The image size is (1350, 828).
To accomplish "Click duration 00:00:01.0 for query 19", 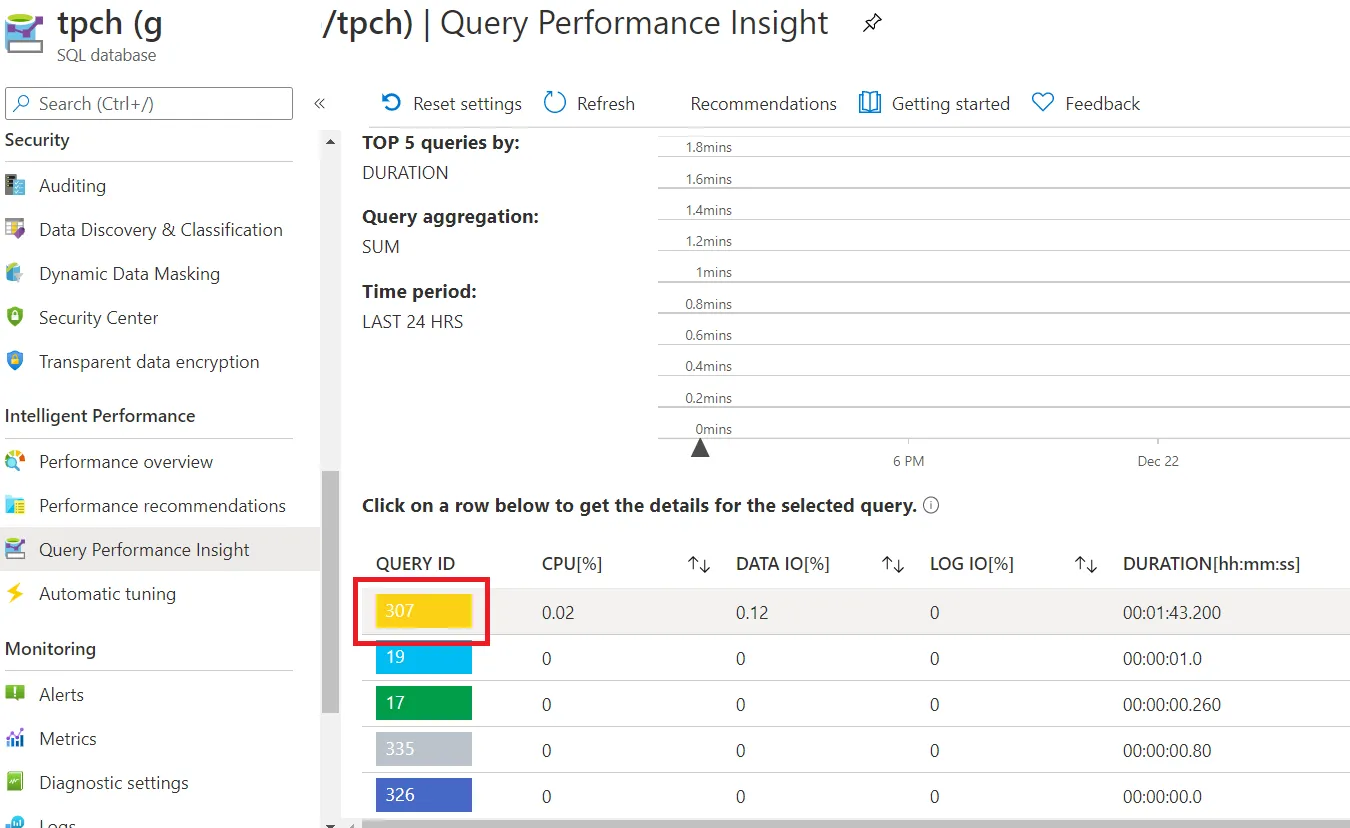I will pos(1163,659).
